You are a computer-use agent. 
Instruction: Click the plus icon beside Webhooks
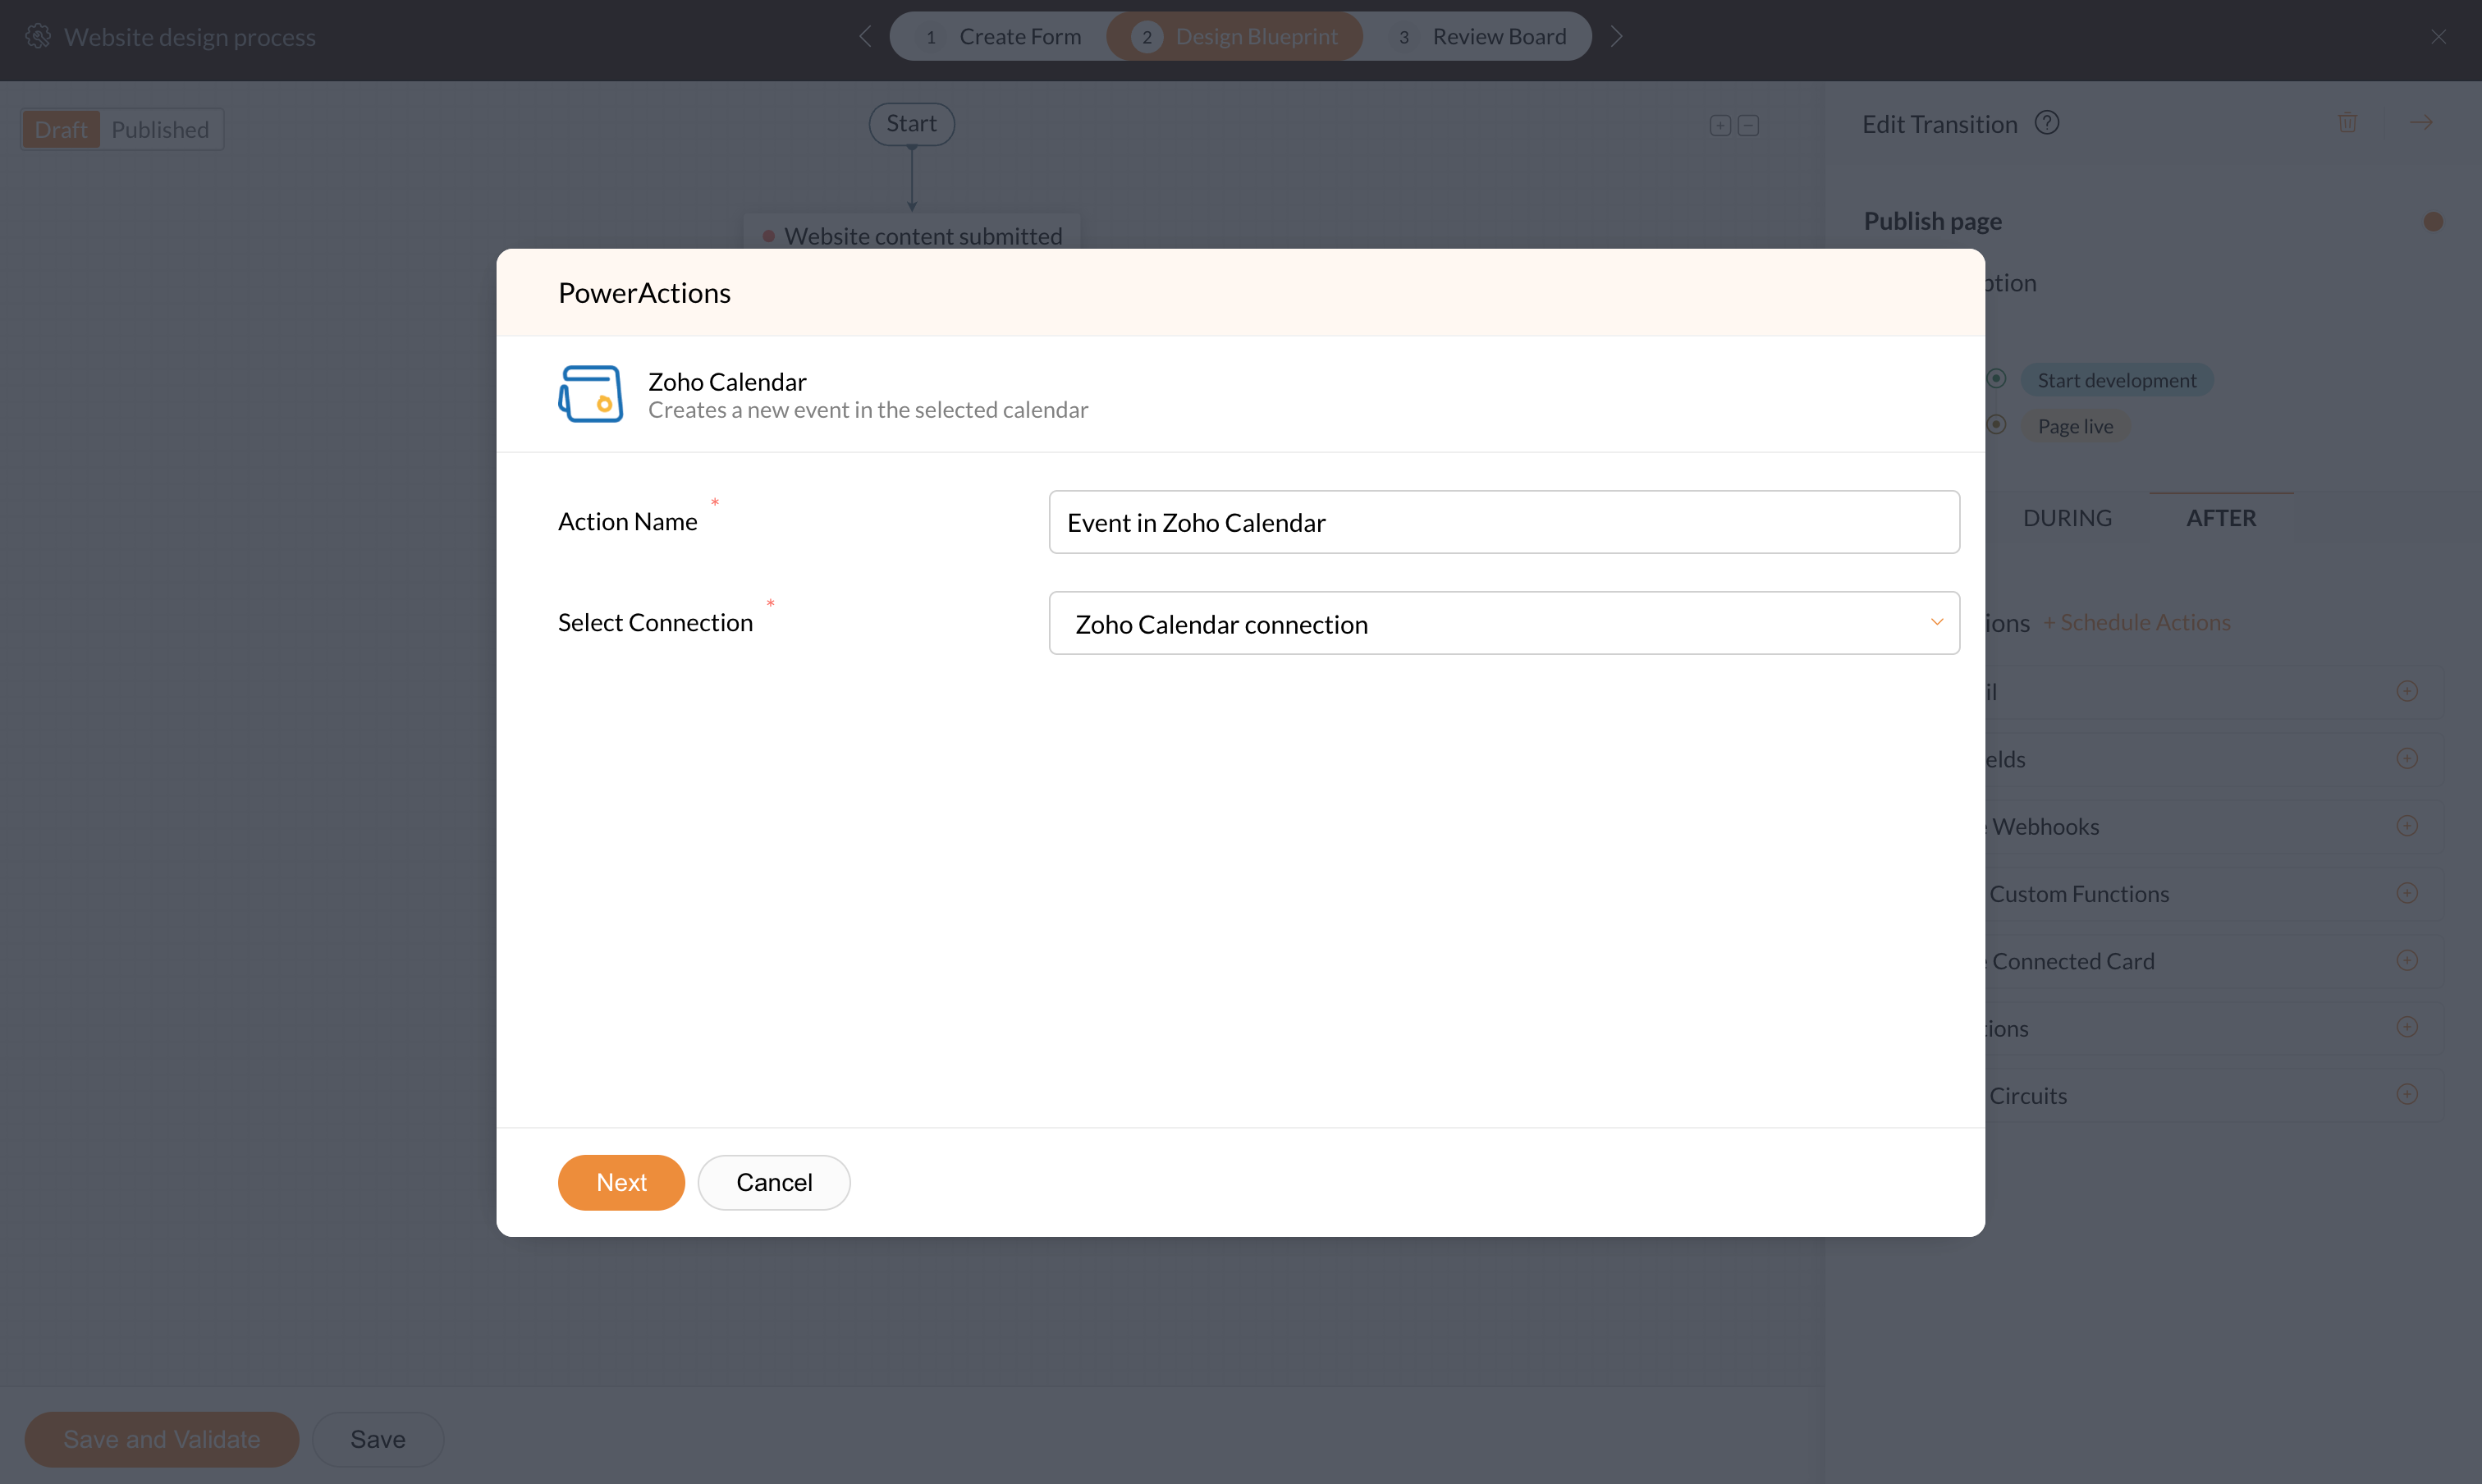coord(2407,826)
